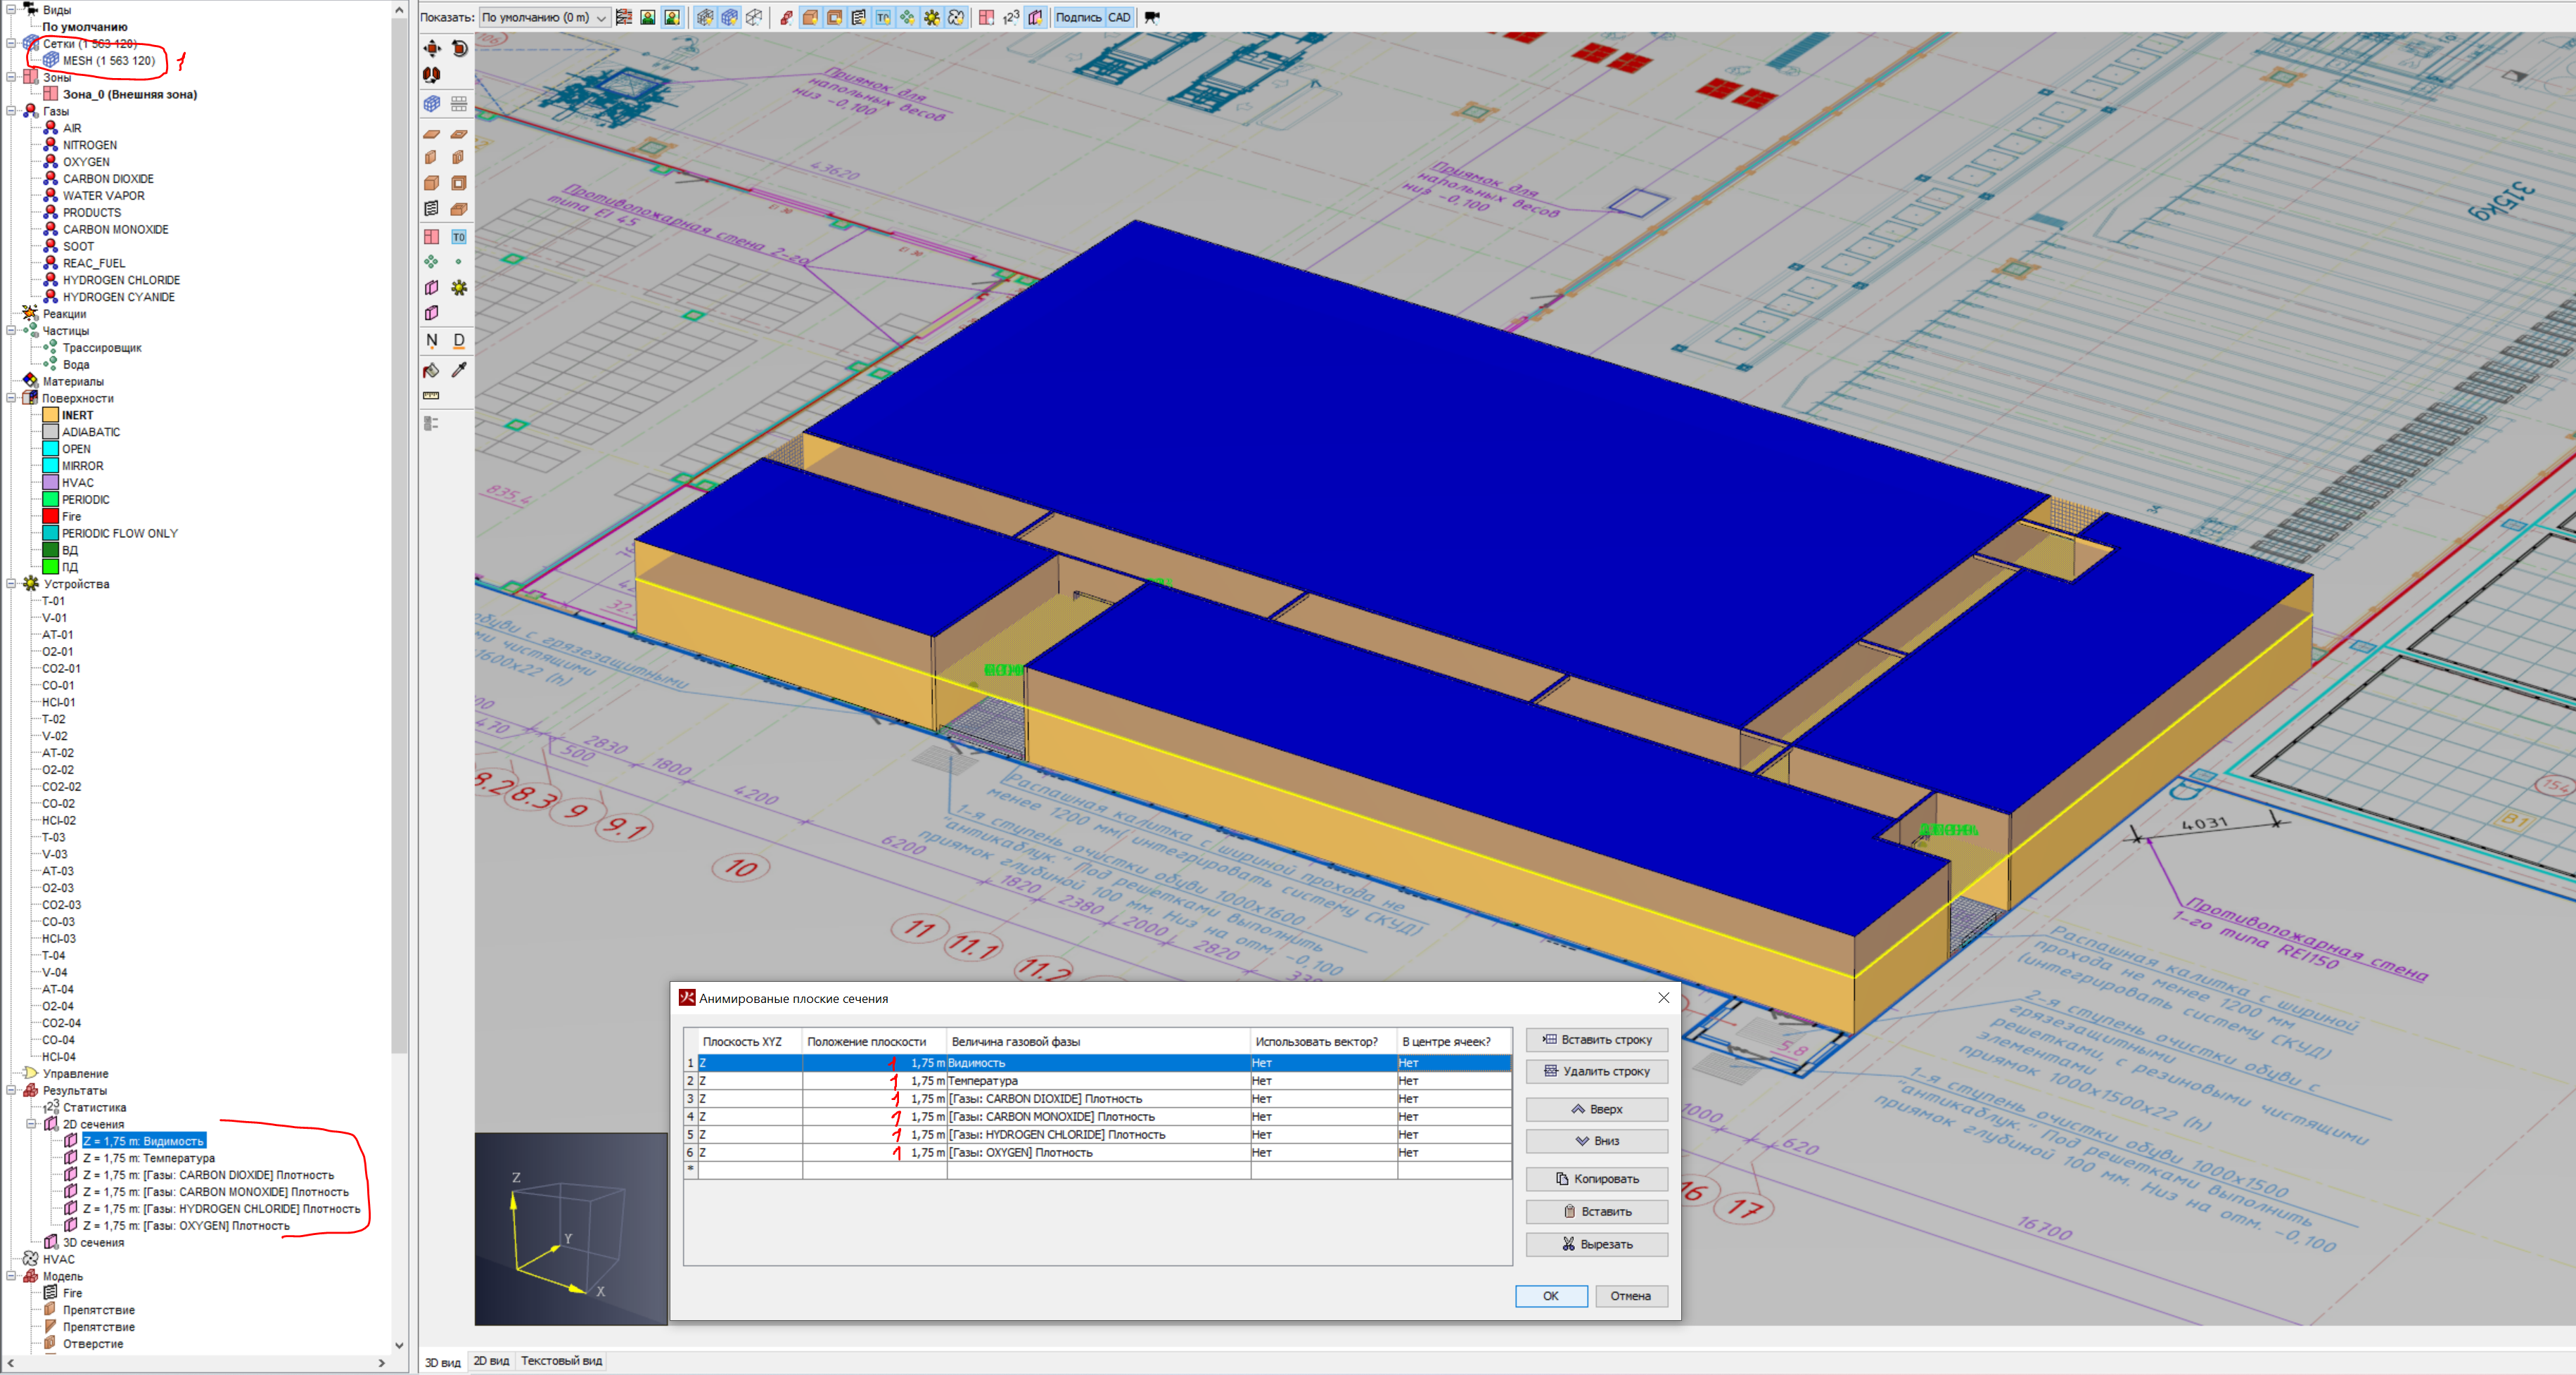Select the Move objects tool
This screenshot has width=2576, height=1375.
(x=432, y=48)
